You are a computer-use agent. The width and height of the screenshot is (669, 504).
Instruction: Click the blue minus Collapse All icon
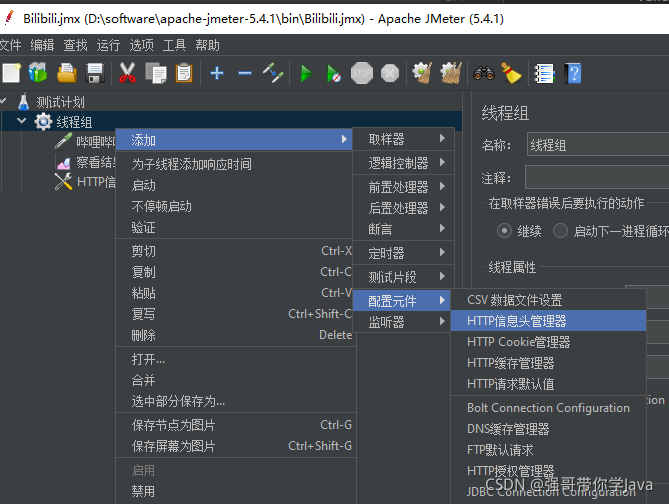tap(244, 73)
